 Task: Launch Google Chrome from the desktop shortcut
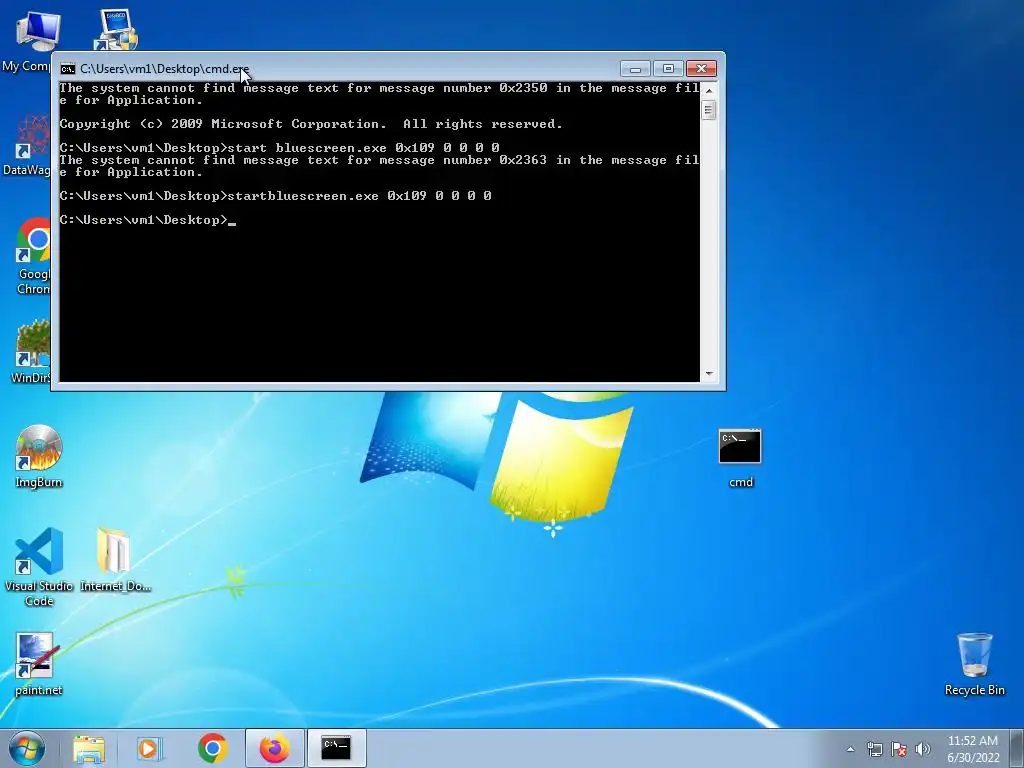[33, 256]
